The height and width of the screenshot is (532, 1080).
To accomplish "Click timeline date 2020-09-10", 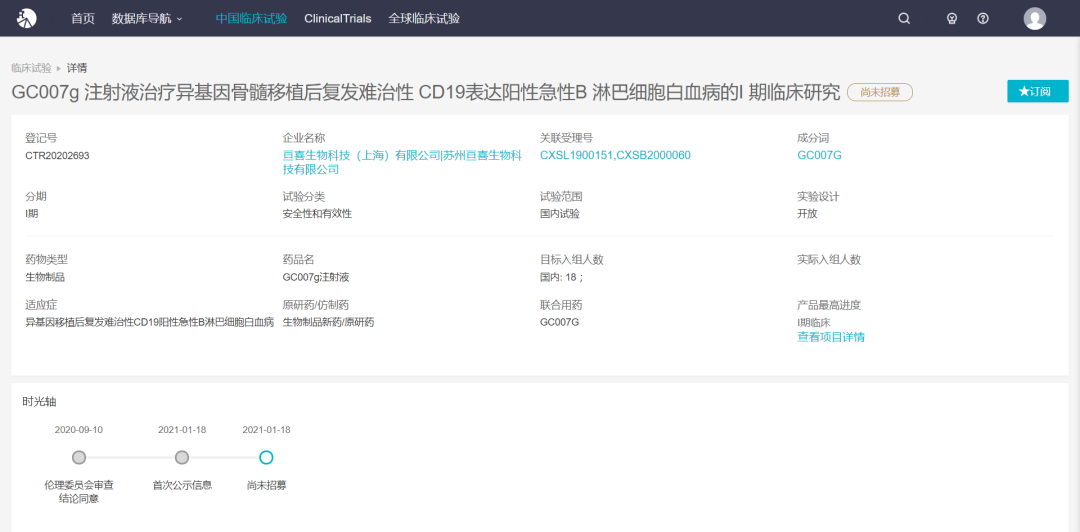I will coord(79,430).
